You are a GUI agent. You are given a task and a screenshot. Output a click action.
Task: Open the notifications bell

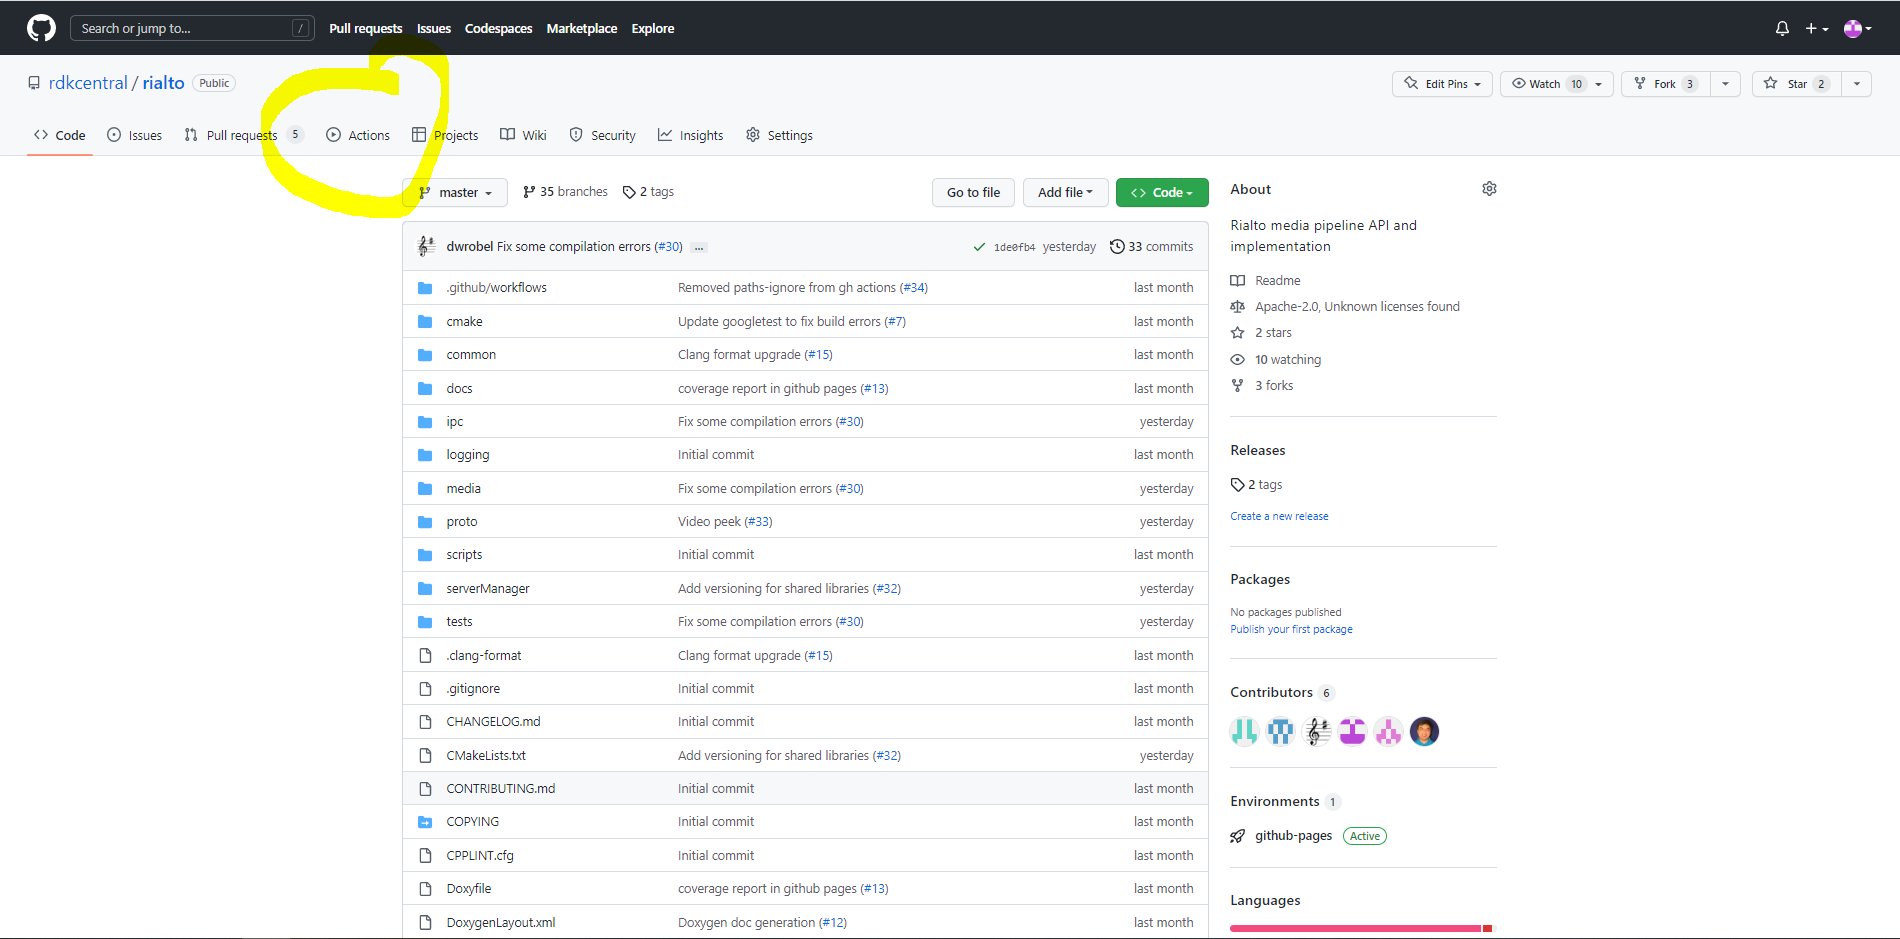pyautogui.click(x=1782, y=29)
